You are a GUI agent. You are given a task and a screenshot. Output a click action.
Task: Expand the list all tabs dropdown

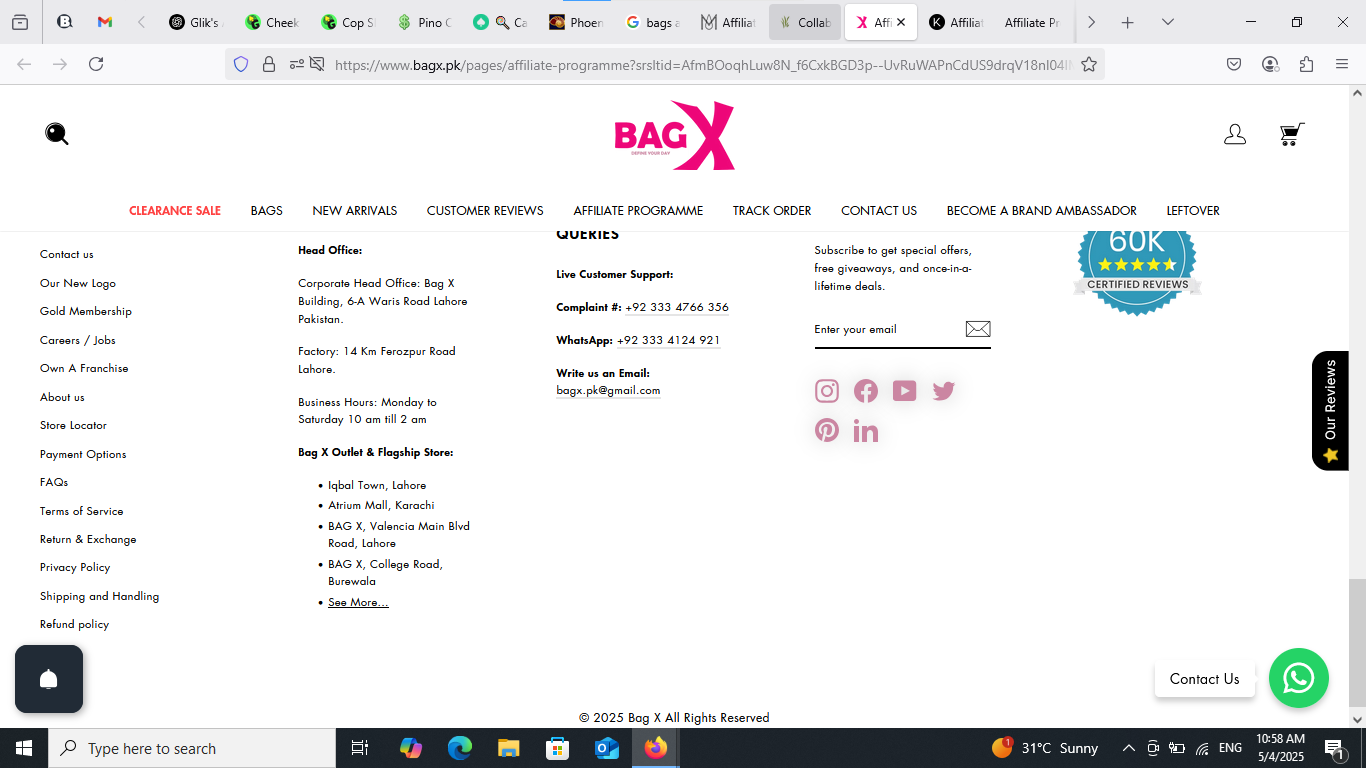click(x=1167, y=22)
